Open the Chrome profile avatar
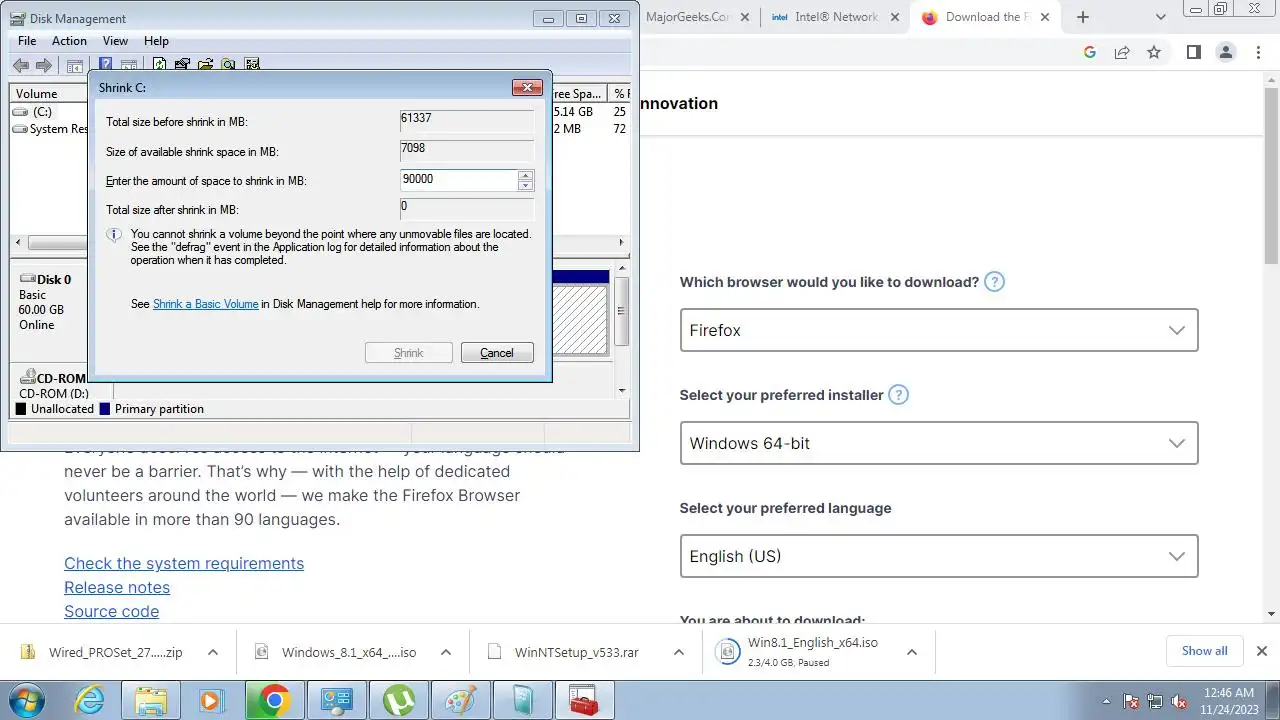This screenshot has height=720, width=1280. [x=1225, y=52]
